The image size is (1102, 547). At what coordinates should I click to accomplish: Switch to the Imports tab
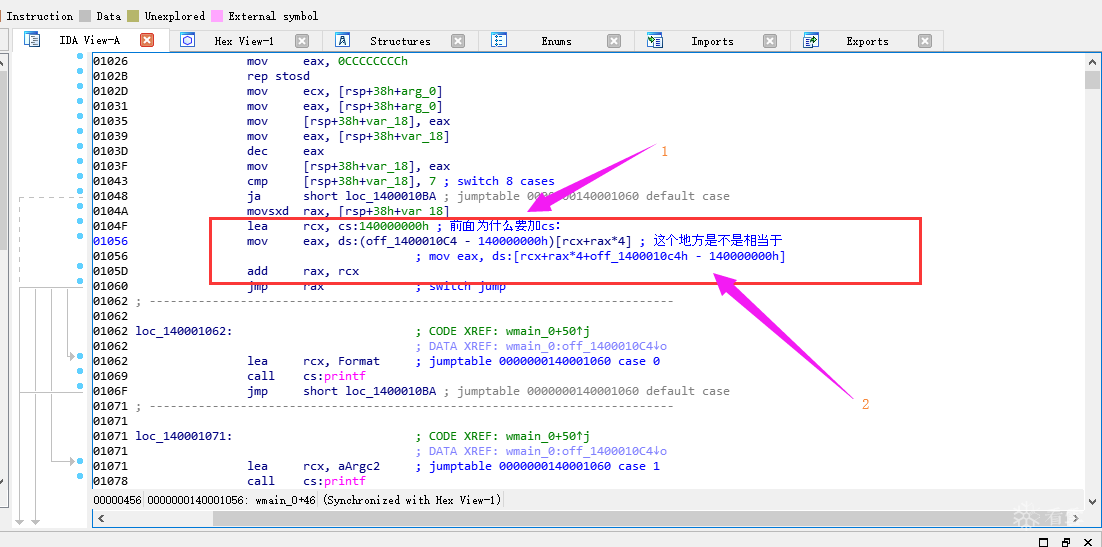click(712, 41)
